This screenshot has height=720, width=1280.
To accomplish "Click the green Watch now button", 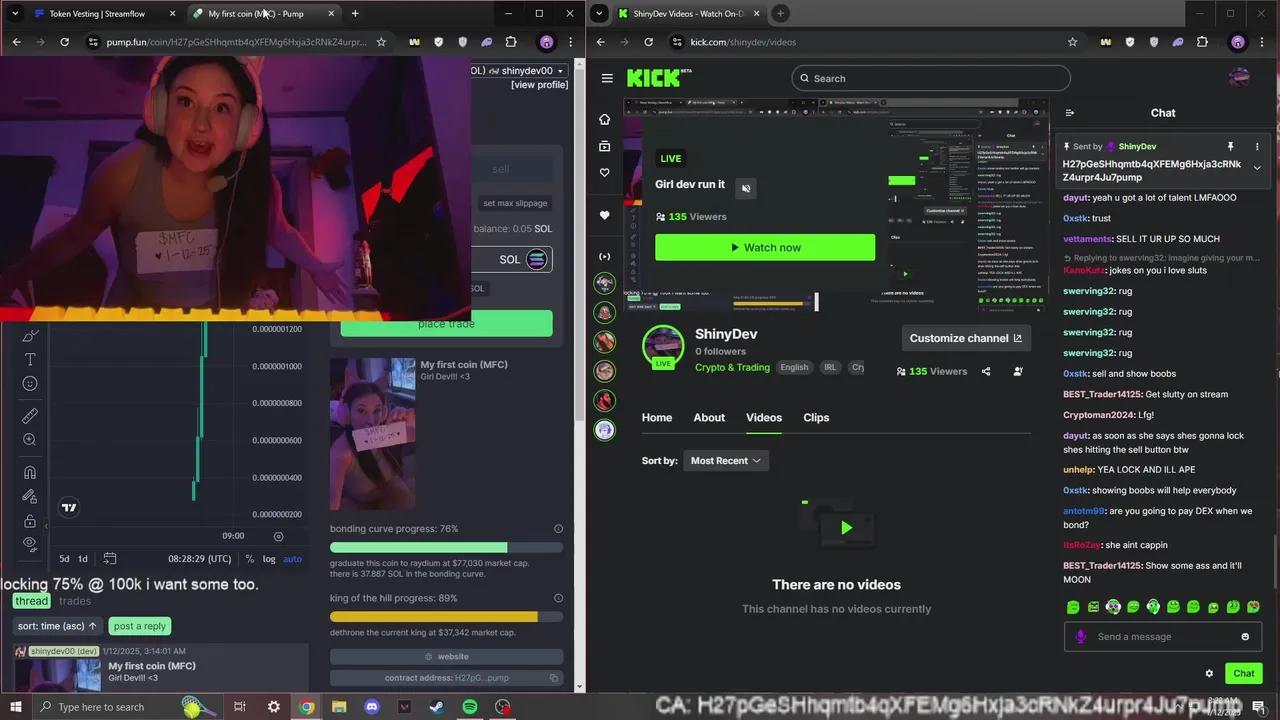I will click(765, 247).
